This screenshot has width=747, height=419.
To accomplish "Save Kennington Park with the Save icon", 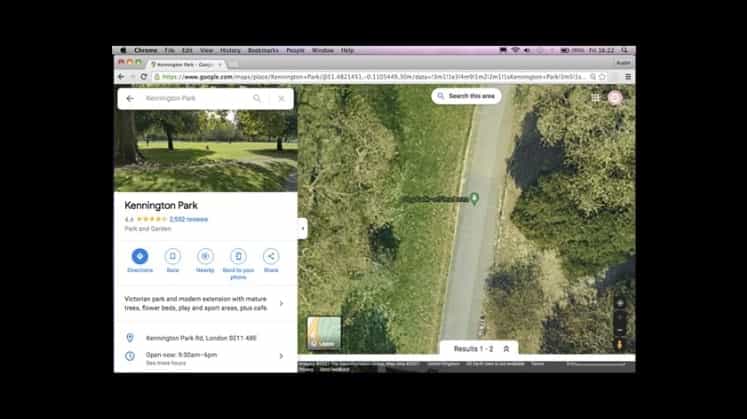I will pos(172,256).
